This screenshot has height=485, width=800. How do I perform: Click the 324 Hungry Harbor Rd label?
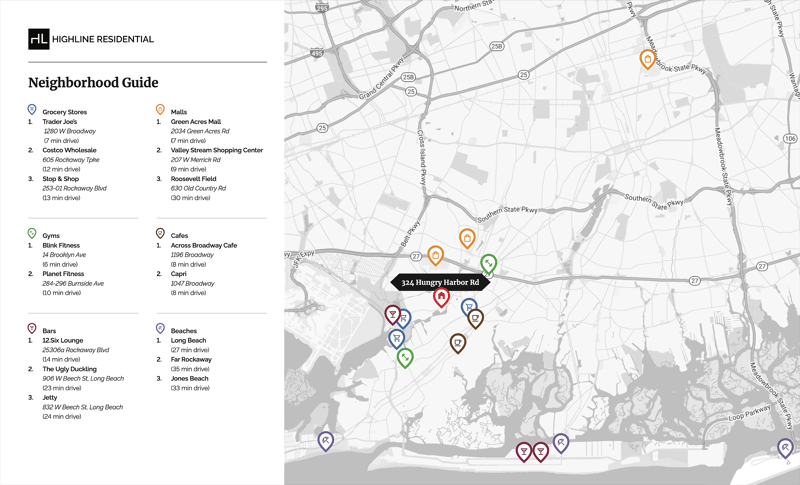click(x=440, y=283)
